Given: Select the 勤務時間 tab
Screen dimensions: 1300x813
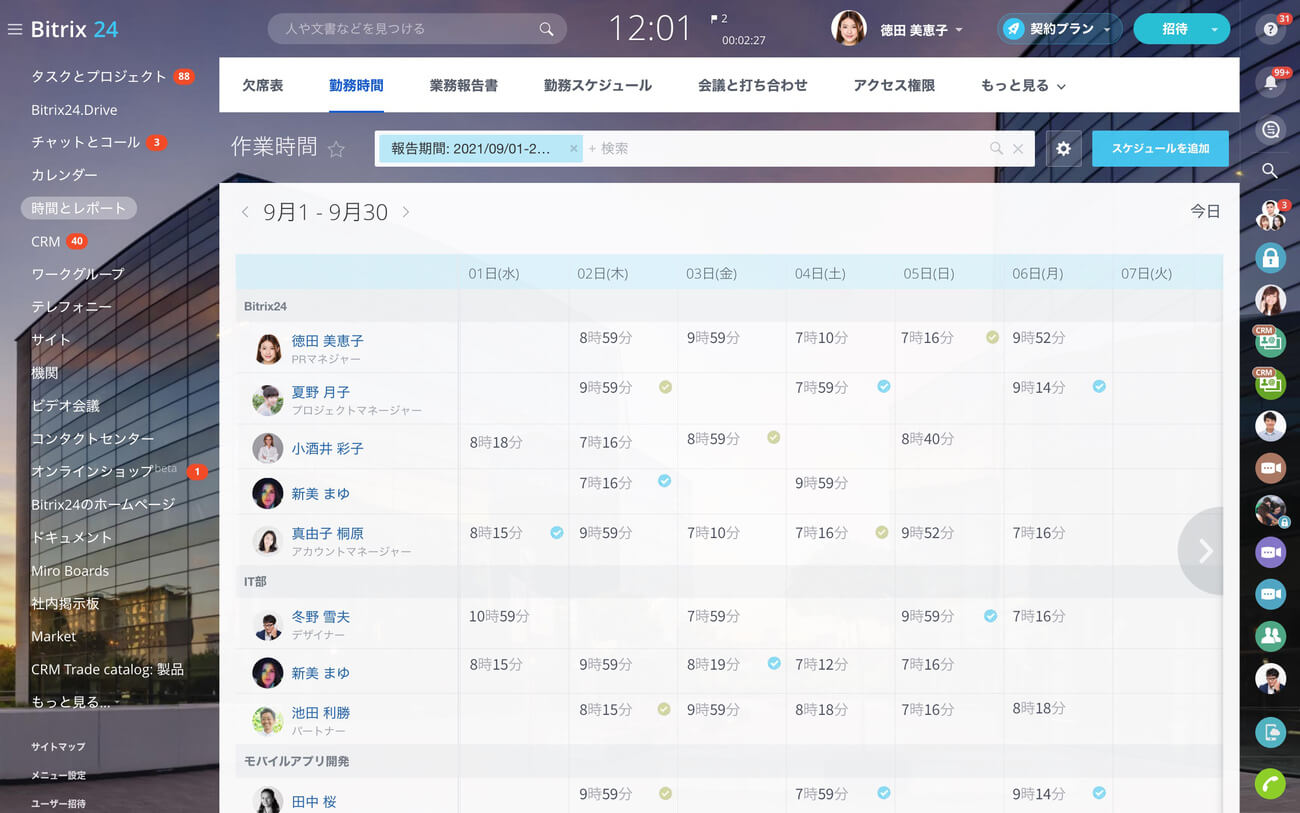Looking at the screenshot, I should pyautogui.click(x=356, y=86).
